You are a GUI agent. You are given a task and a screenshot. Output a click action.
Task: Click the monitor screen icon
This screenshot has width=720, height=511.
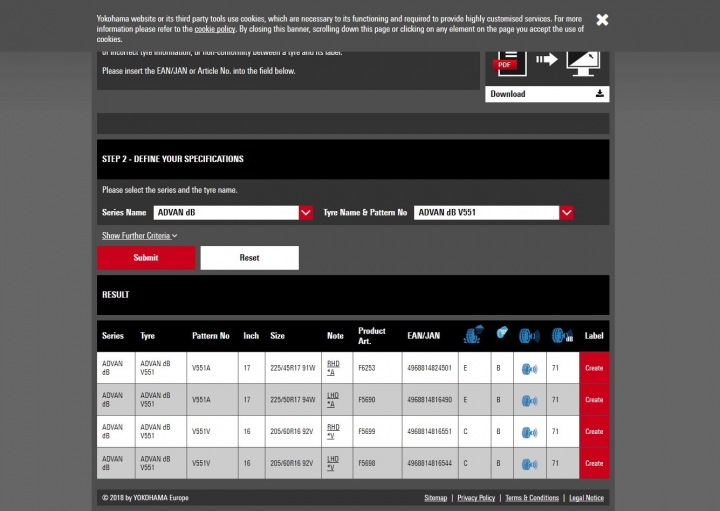pos(583,63)
